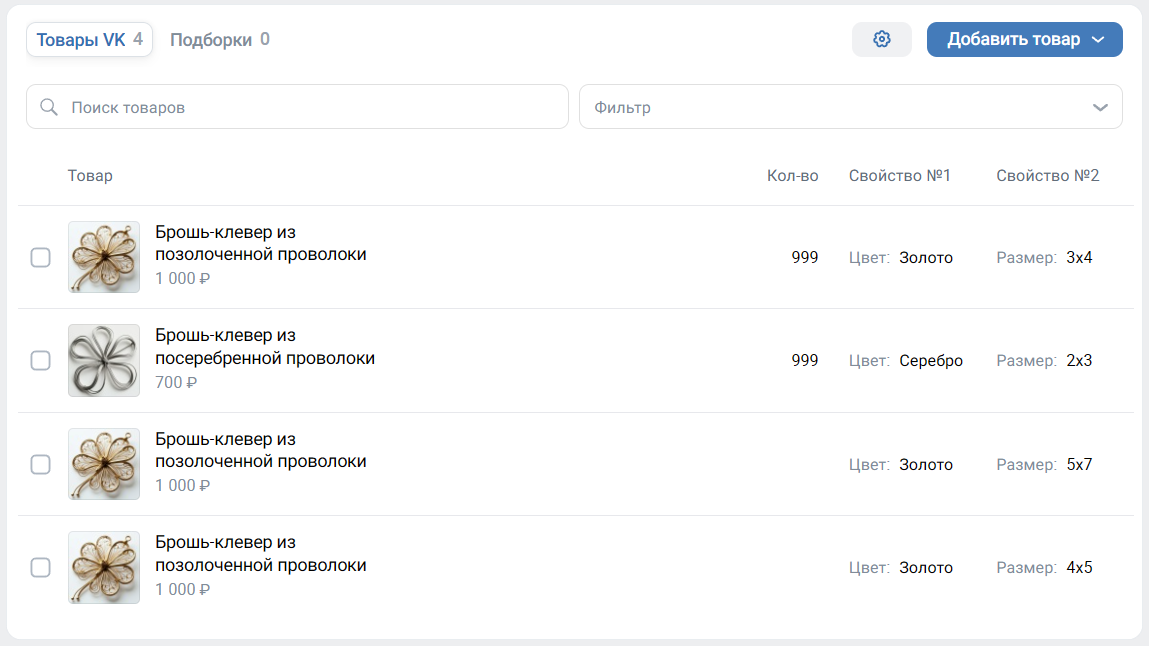Click the Свойство №1 column header
Viewport: 1149px width, 646px height.
[x=899, y=176]
